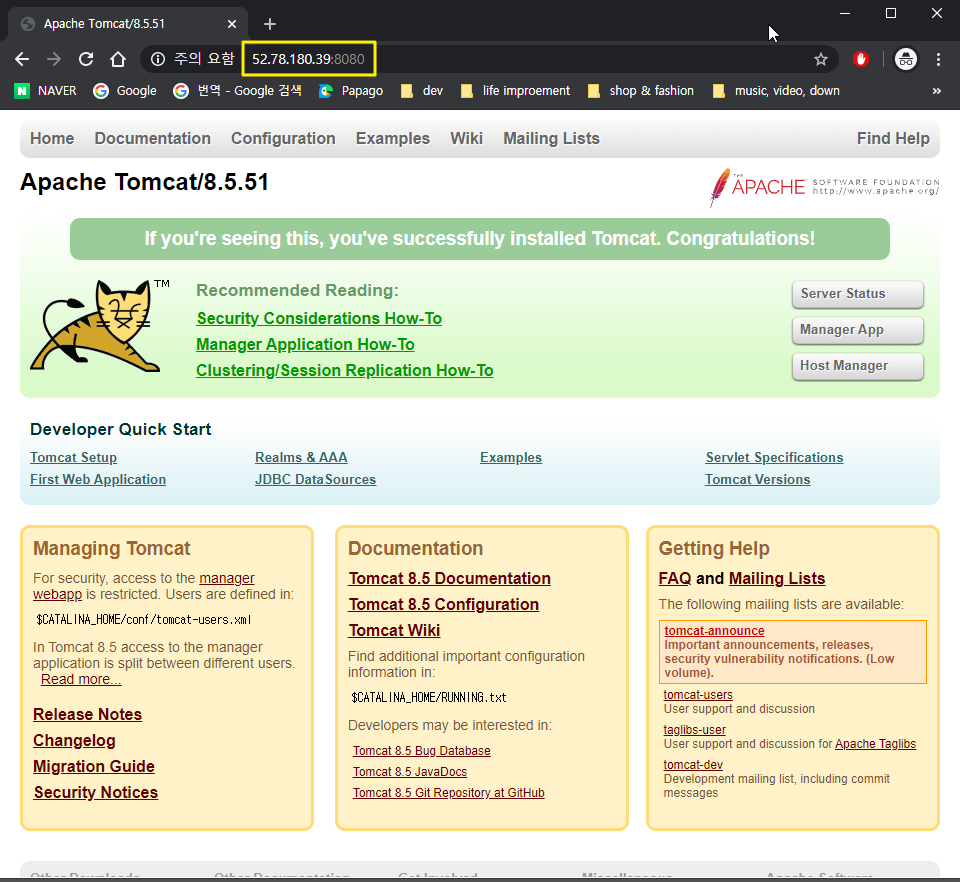The height and width of the screenshot is (882, 960).
Task: Open the Google bookmark
Action: point(125,91)
